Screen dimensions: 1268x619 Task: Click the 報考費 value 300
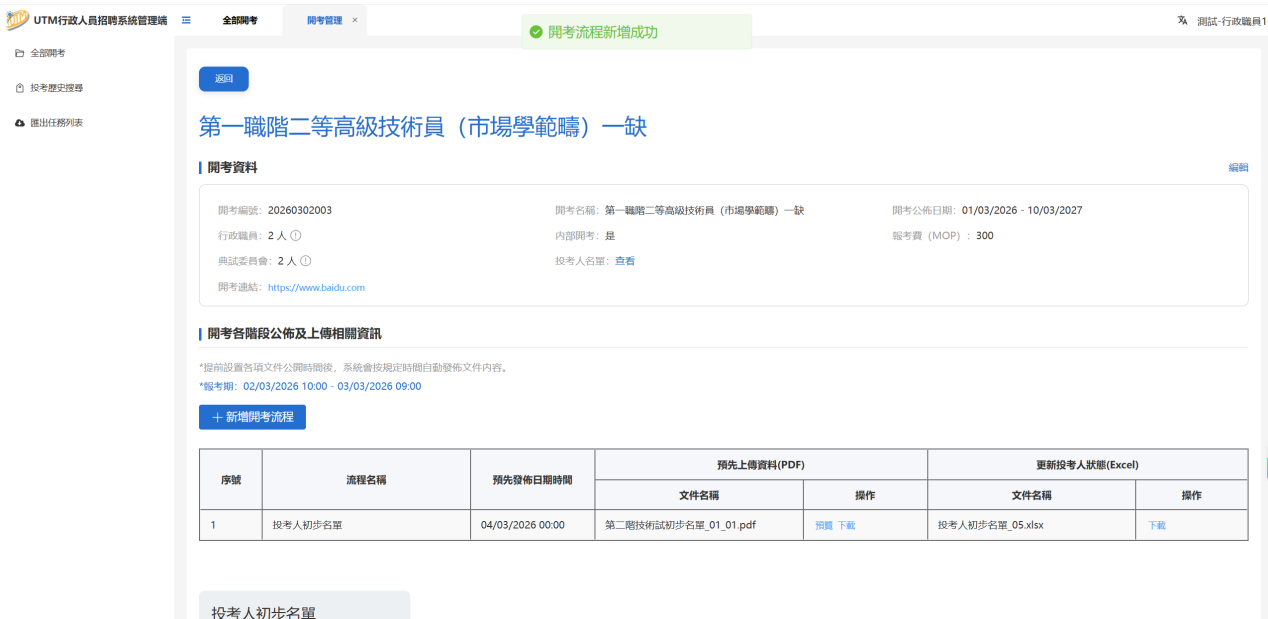click(x=985, y=236)
